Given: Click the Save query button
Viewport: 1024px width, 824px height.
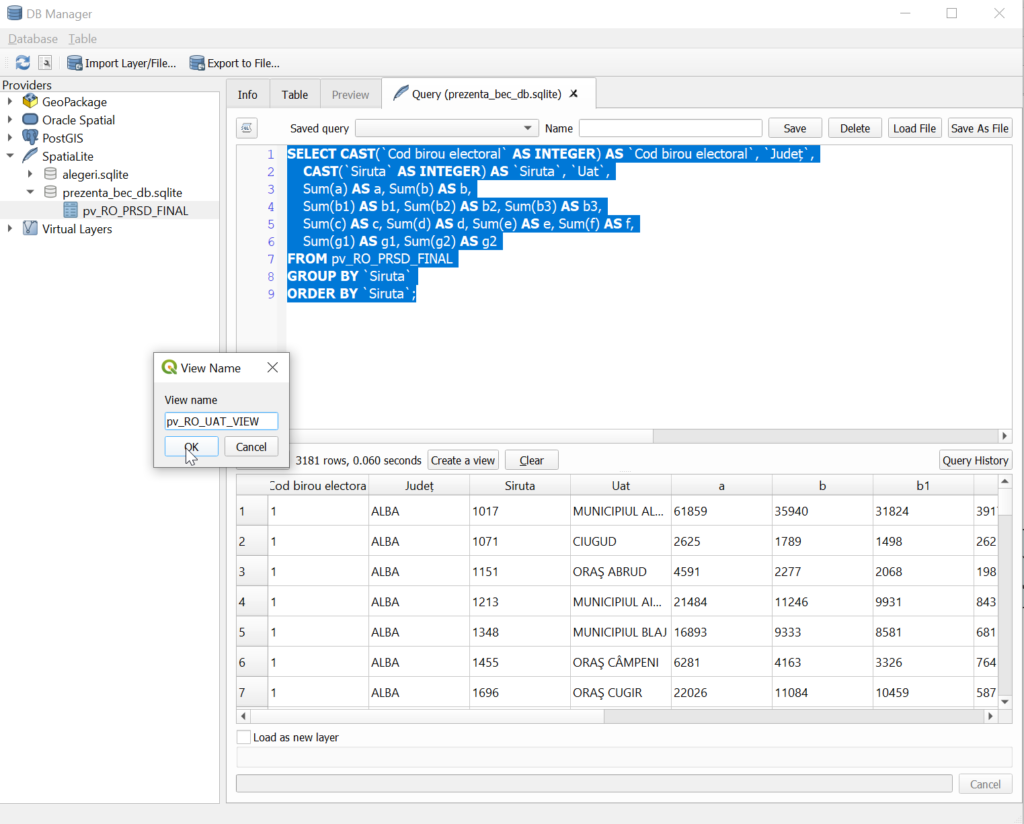Looking at the screenshot, I should [795, 128].
